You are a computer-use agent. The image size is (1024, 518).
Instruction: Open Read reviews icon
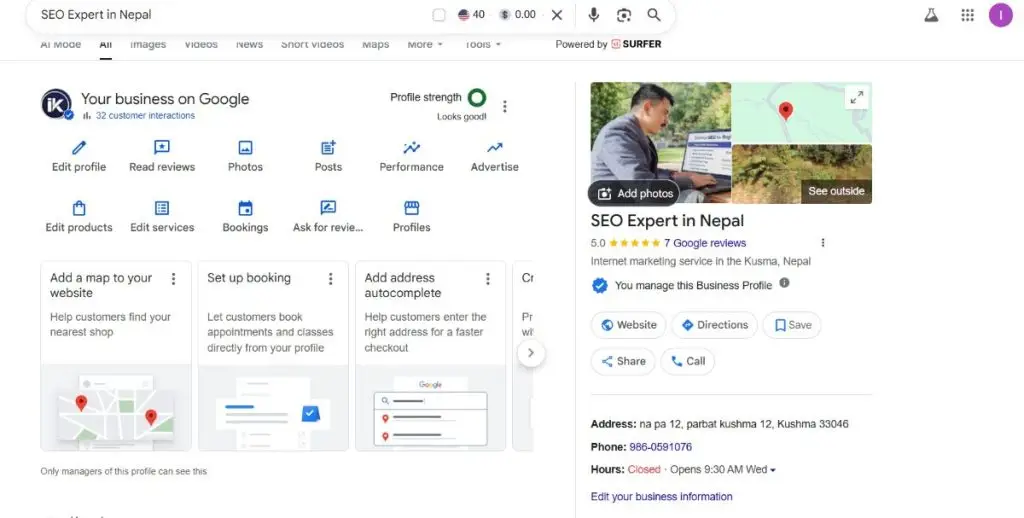162,148
